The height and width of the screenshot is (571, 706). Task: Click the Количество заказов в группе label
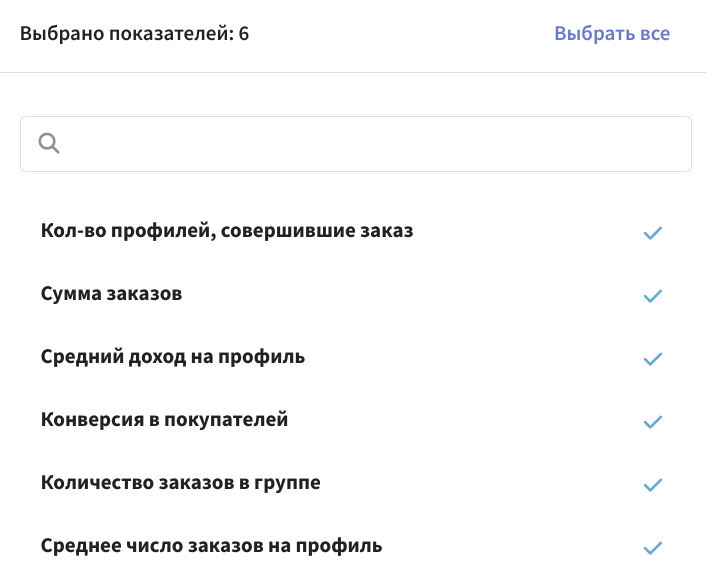[x=181, y=483]
